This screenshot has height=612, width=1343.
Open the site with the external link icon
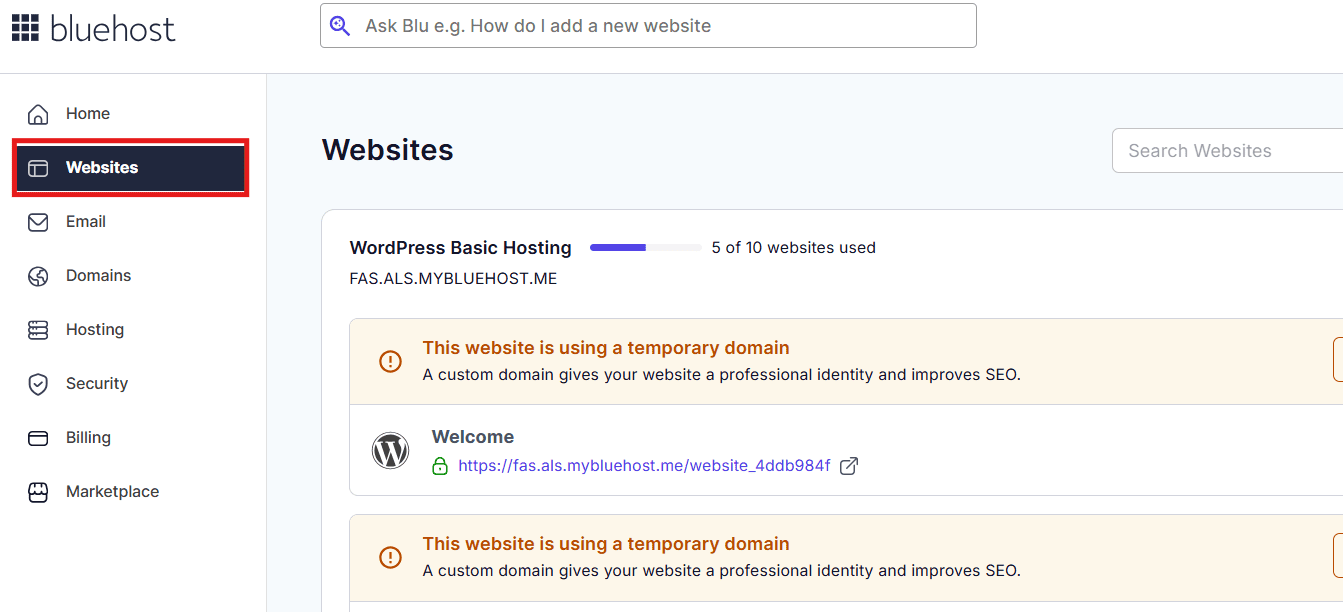point(849,465)
